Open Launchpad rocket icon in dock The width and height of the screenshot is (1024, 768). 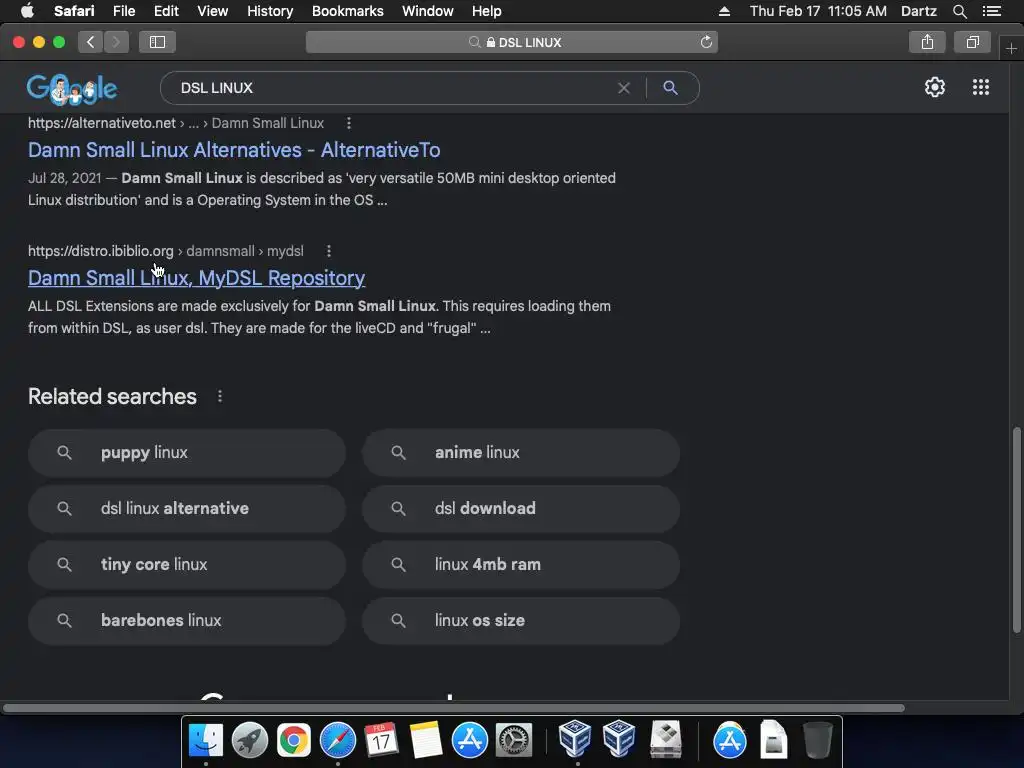coord(249,741)
